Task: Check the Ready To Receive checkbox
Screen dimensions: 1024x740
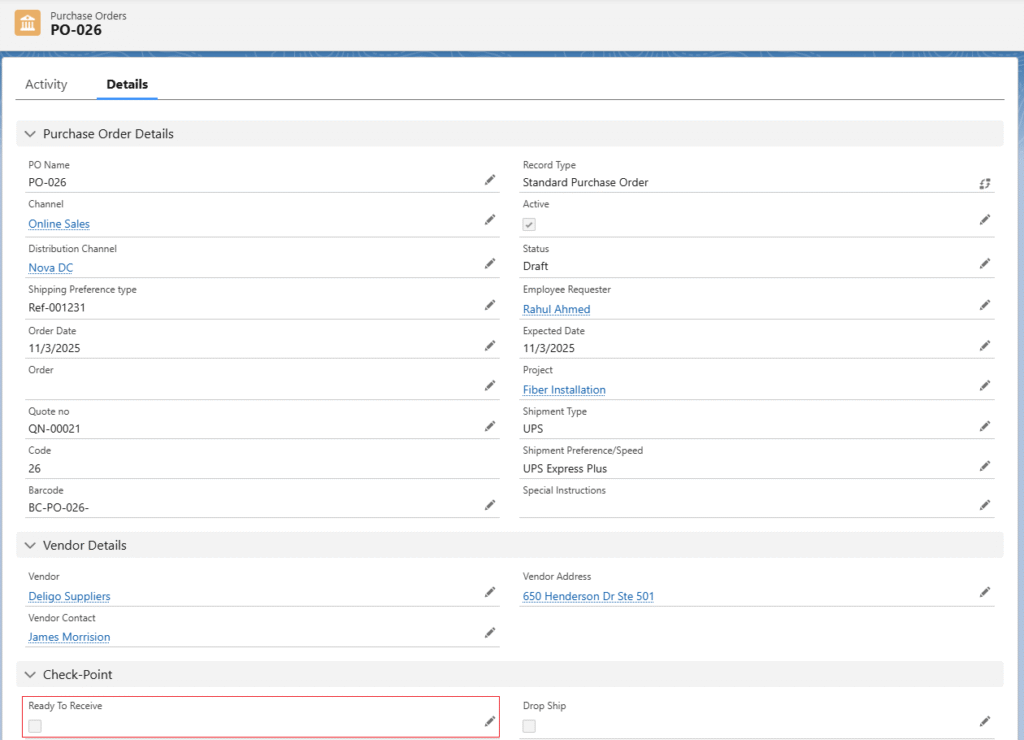Action: pyautogui.click(x=35, y=726)
